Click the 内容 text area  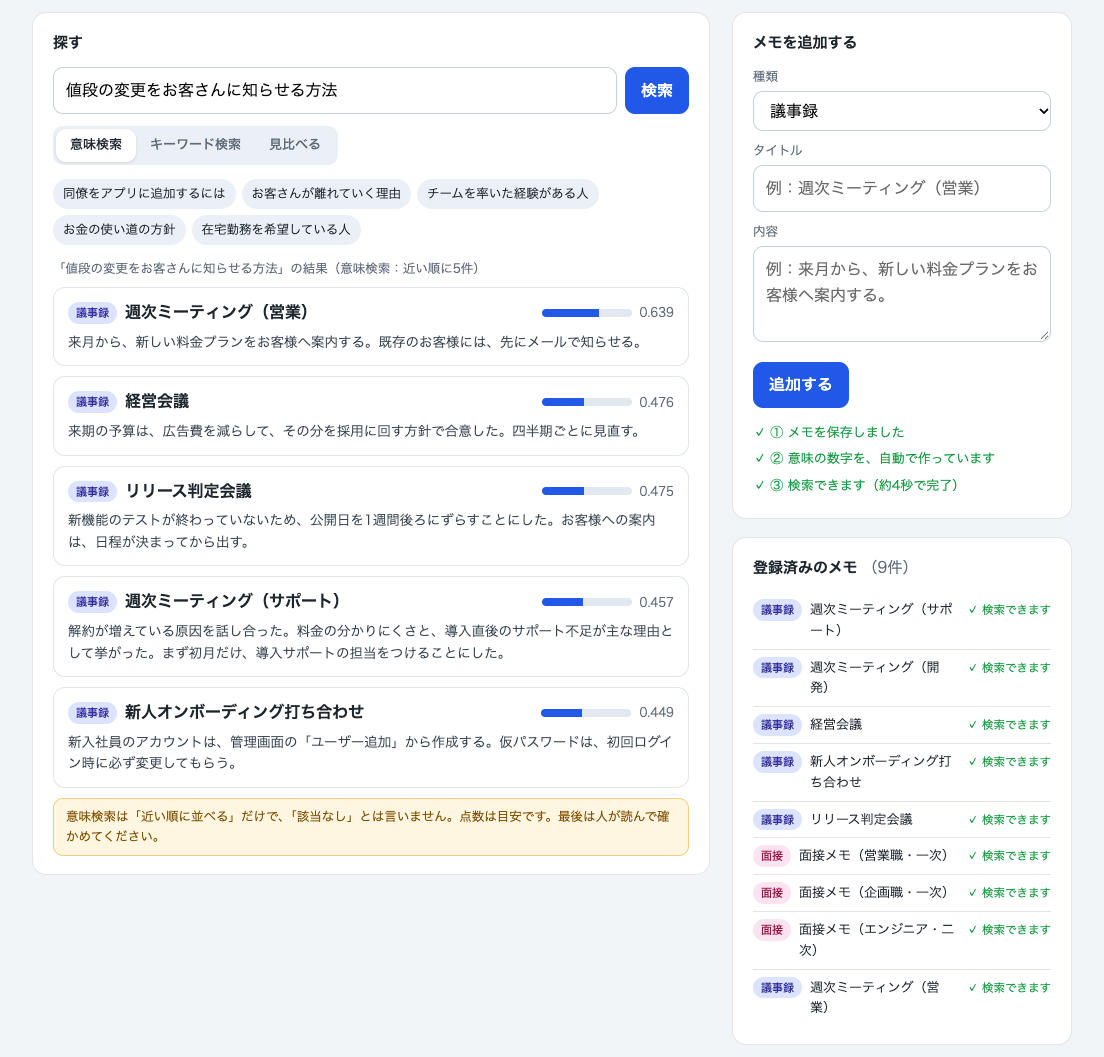point(901,294)
